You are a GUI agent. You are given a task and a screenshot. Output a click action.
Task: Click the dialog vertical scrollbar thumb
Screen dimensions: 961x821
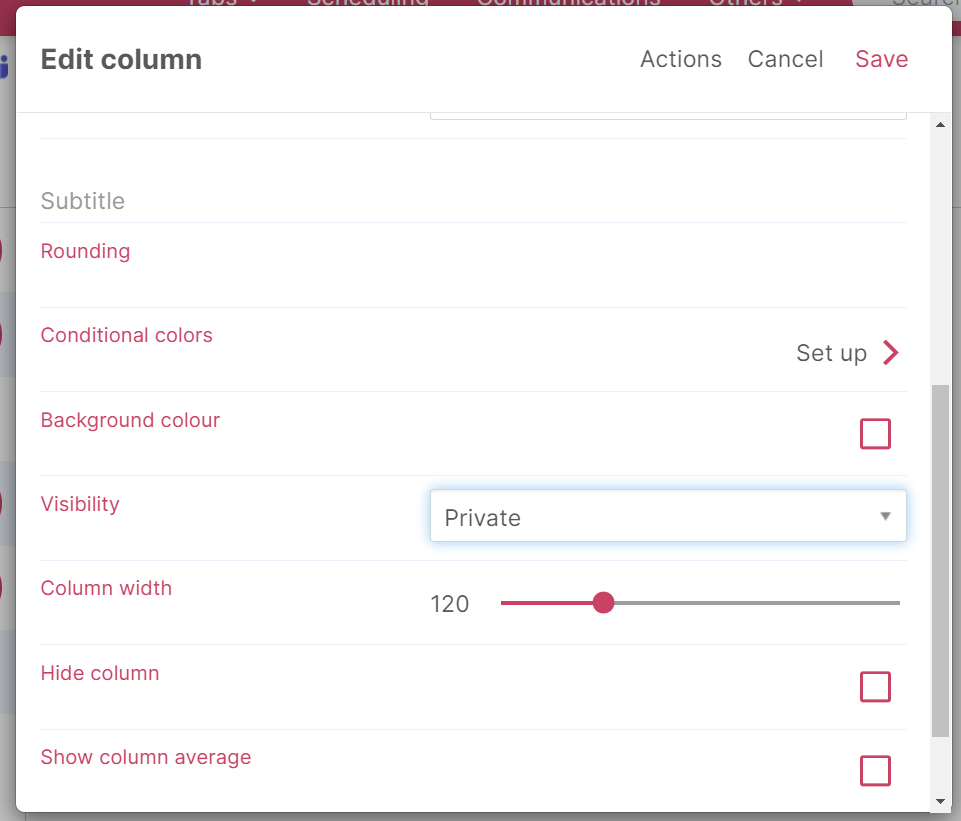click(x=940, y=561)
